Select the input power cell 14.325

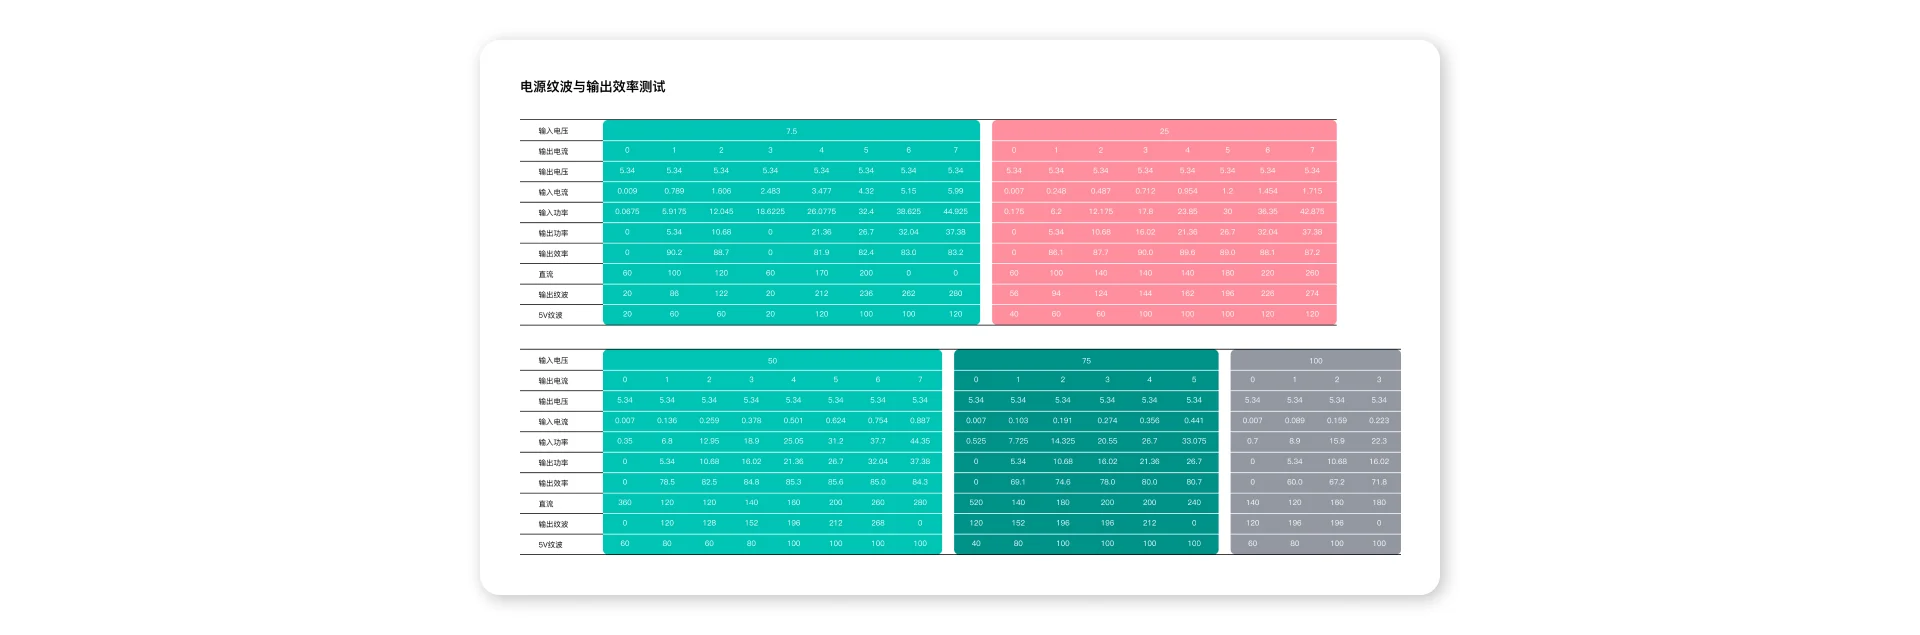(x=1063, y=441)
